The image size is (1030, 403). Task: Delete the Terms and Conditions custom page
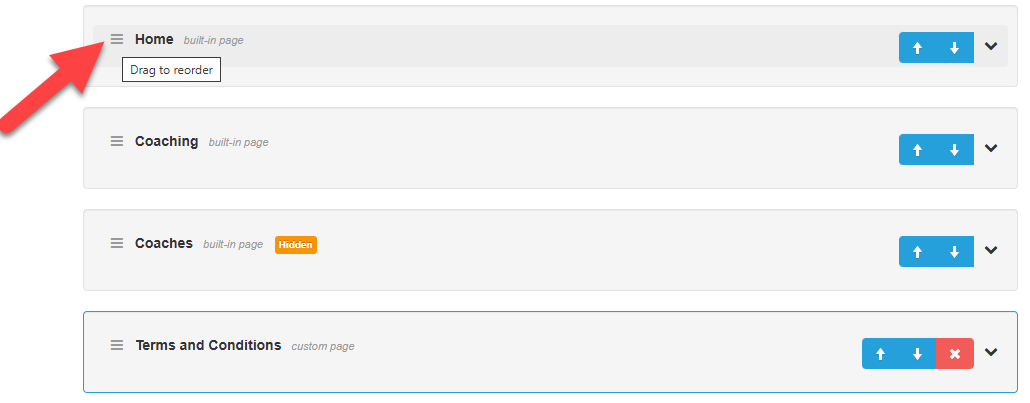click(955, 354)
